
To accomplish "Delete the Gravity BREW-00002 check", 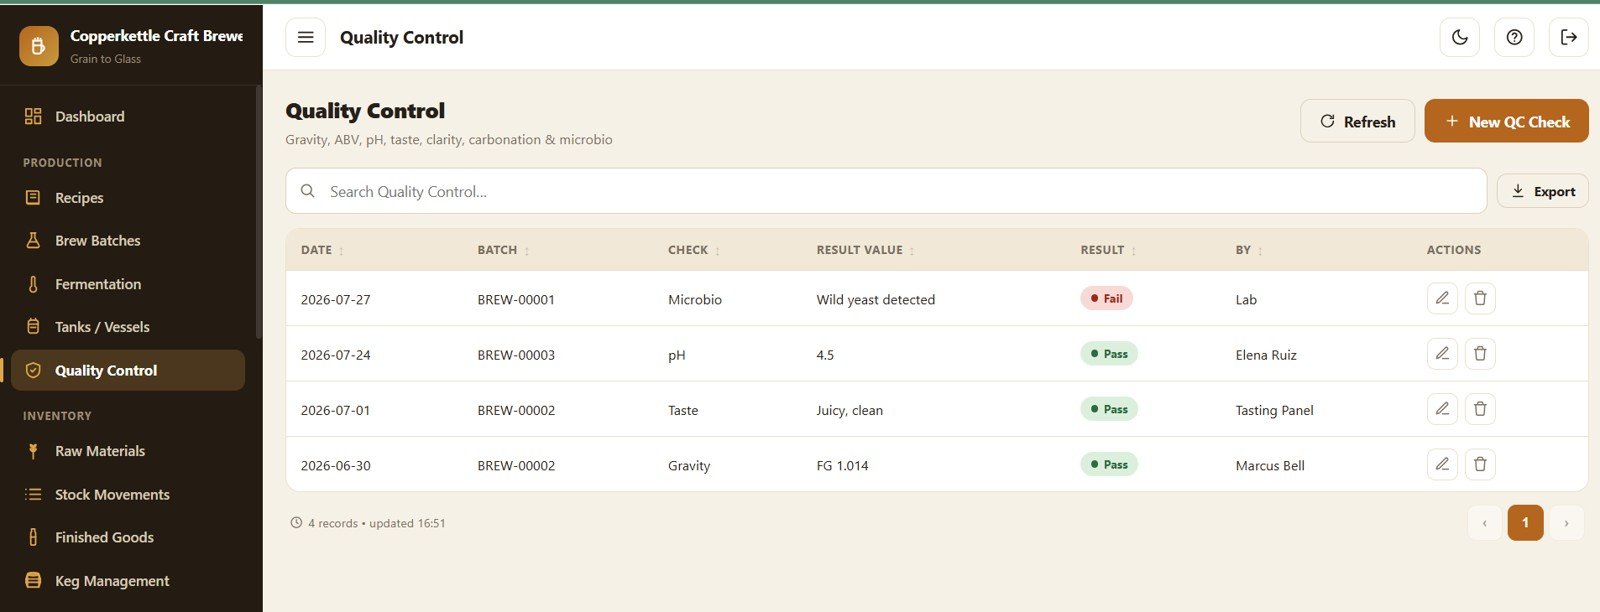I will 1480,464.
